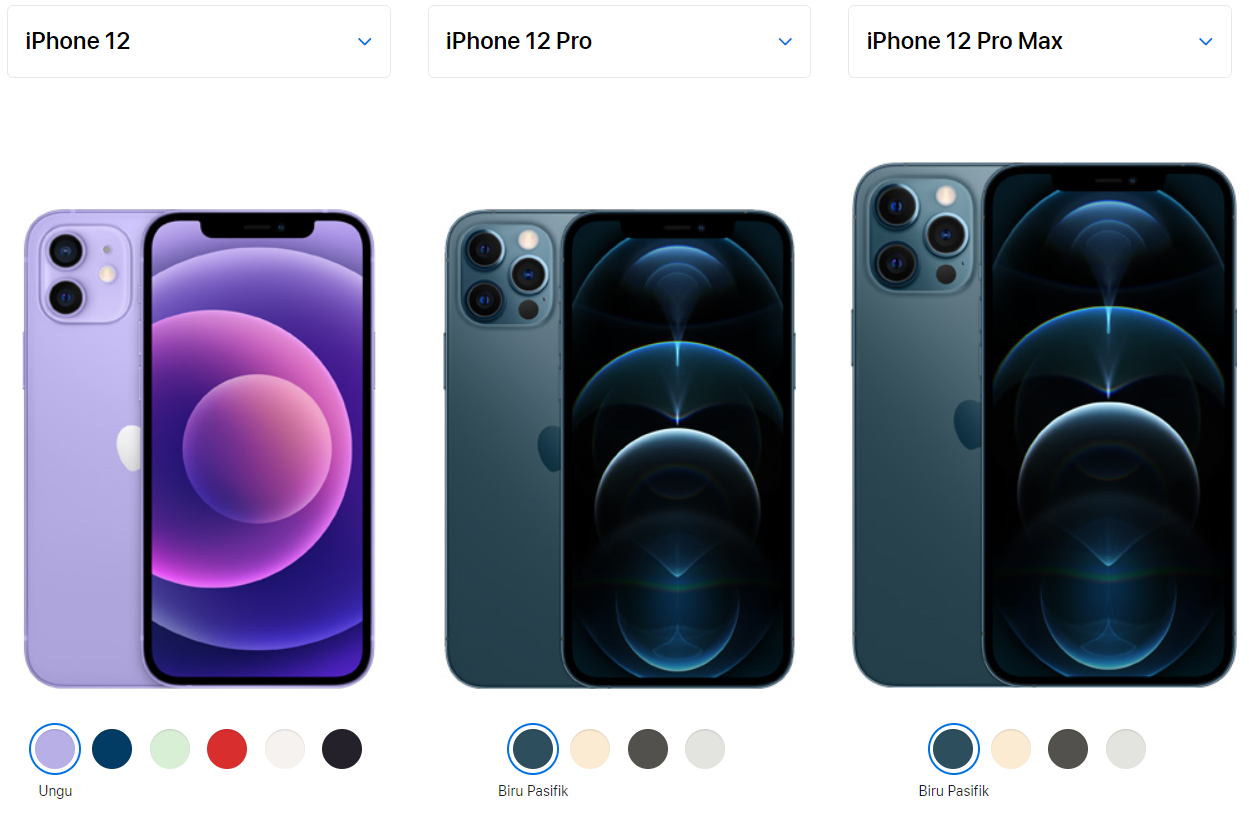
Task: Select the purple iPhone 12 color swatch
Action: (55, 749)
